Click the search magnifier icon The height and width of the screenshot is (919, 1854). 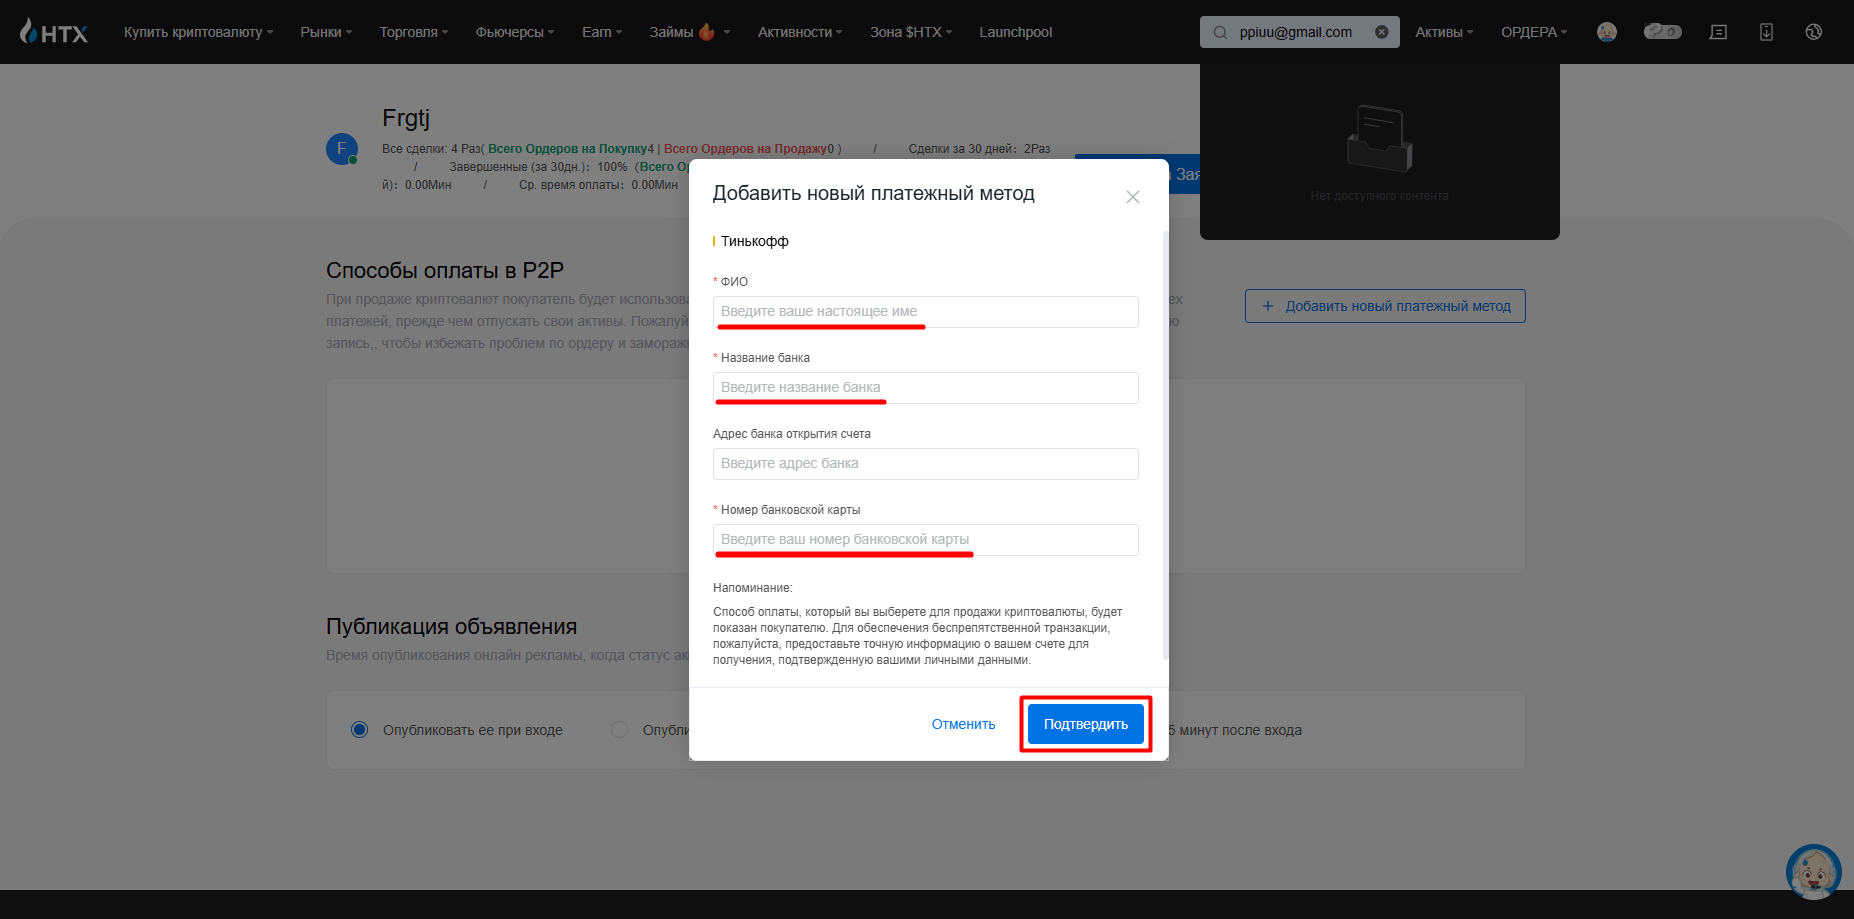click(1220, 32)
